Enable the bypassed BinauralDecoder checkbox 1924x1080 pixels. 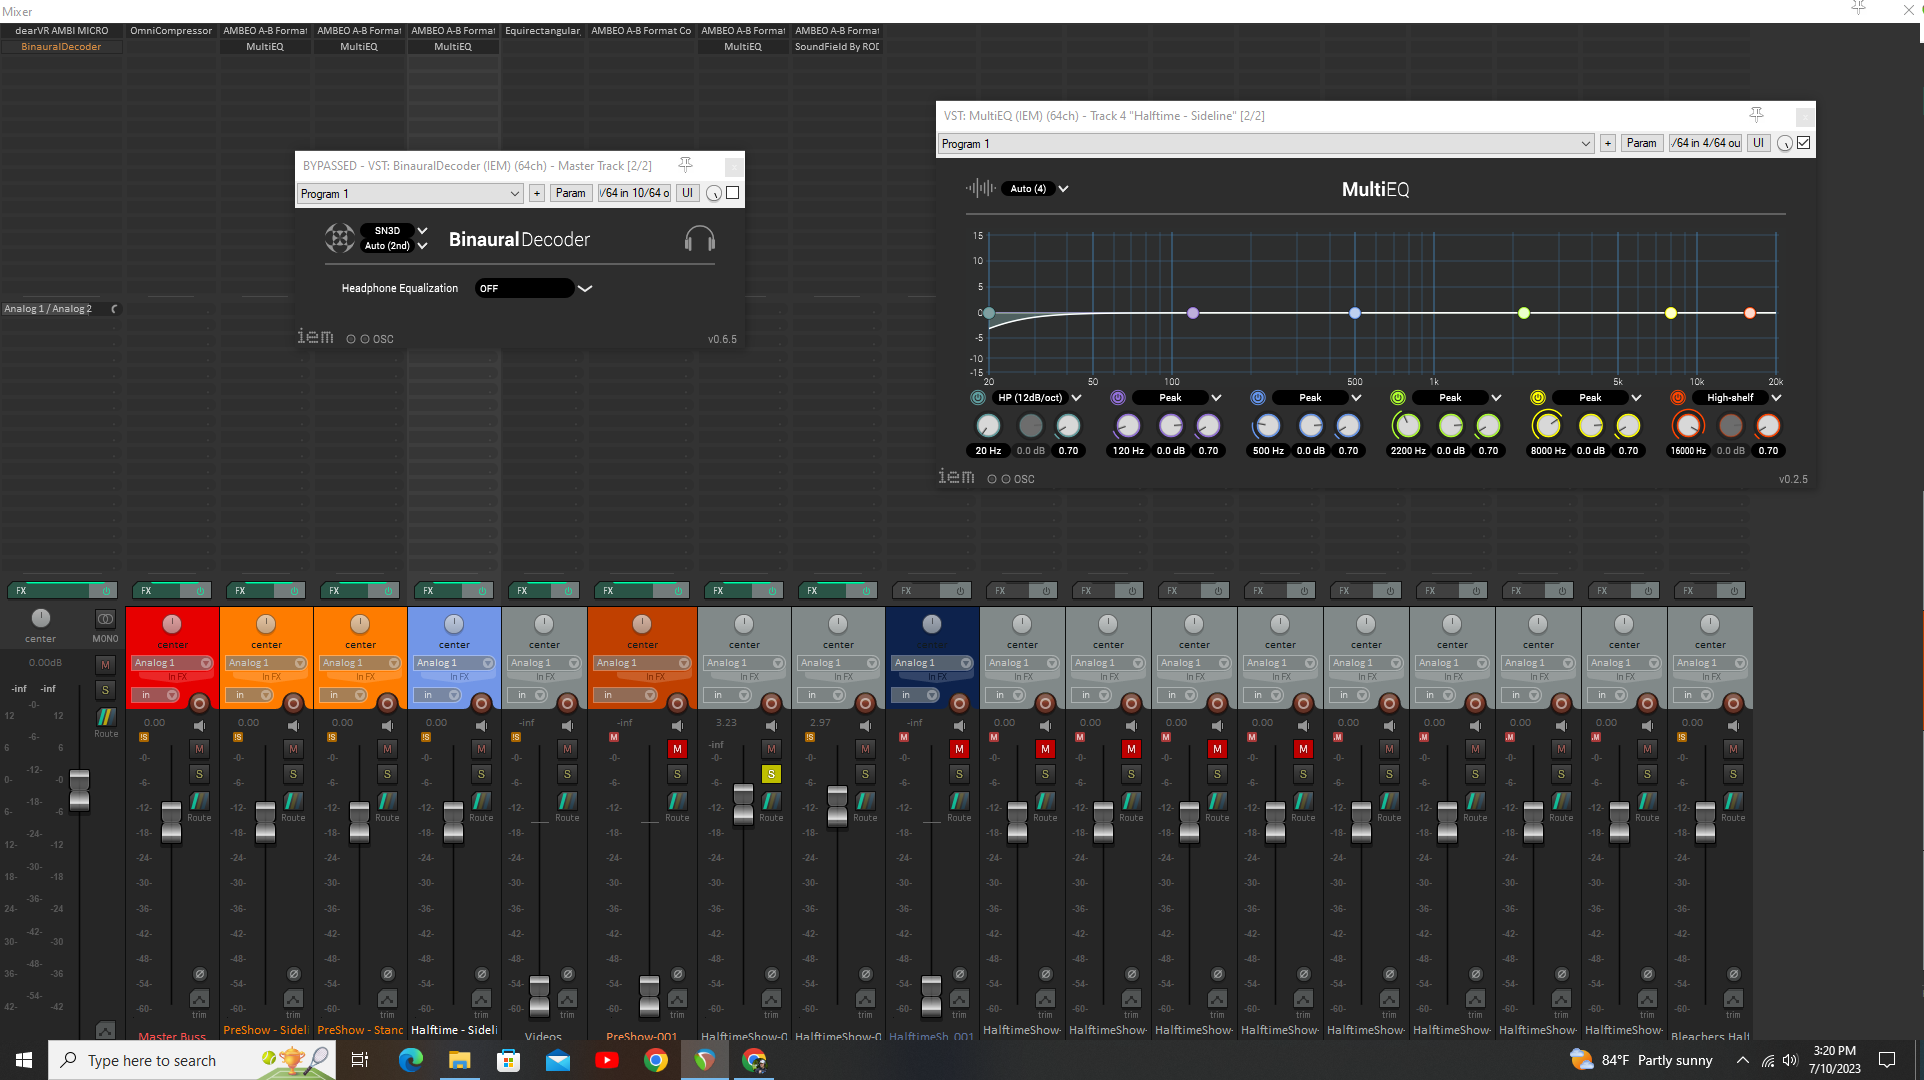click(733, 193)
